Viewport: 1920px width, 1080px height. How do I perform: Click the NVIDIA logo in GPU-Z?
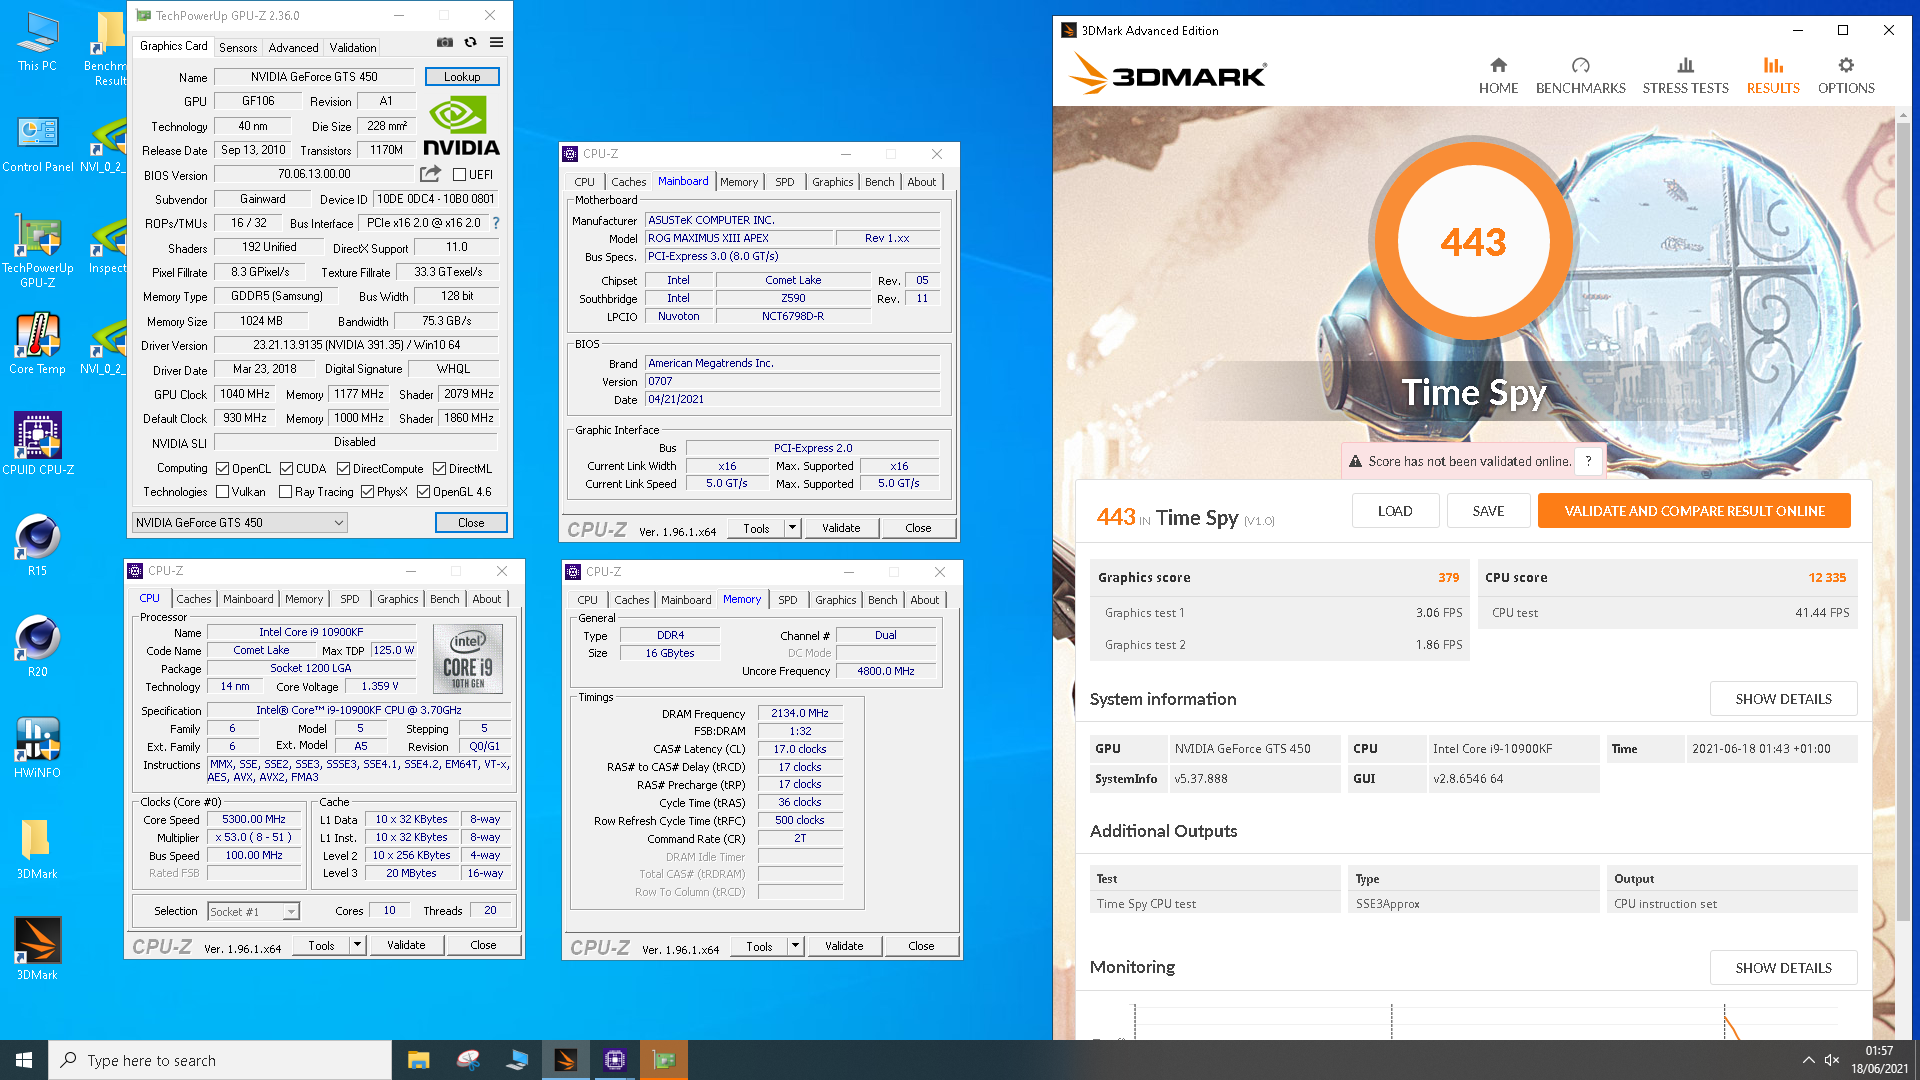(461, 126)
